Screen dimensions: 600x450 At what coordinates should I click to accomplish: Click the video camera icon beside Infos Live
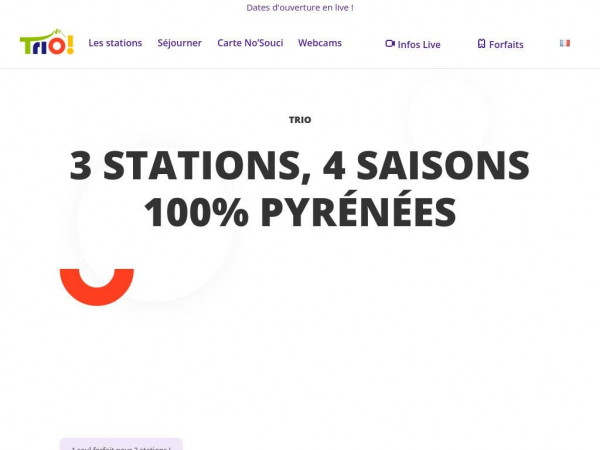click(x=390, y=44)
